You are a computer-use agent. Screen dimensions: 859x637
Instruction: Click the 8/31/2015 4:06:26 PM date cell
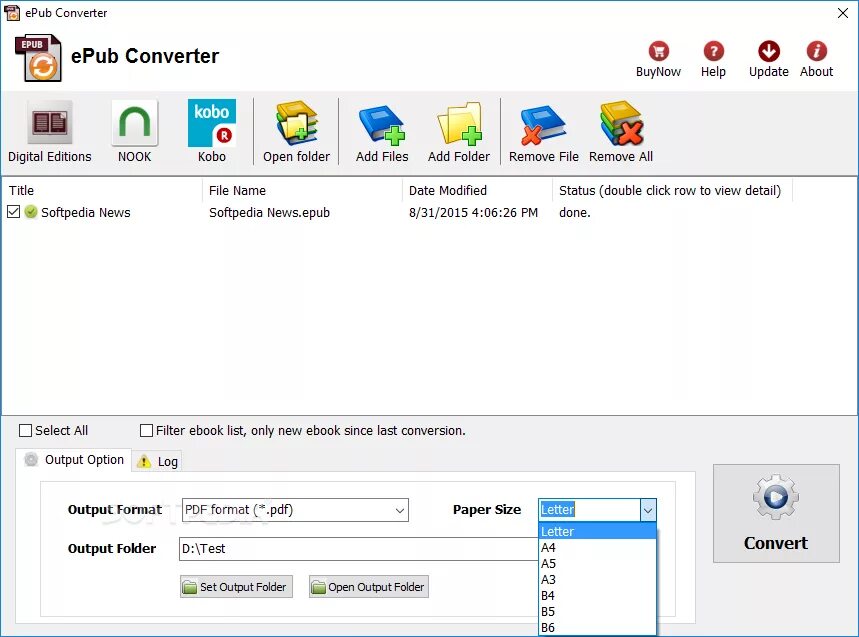coord(473,213)
